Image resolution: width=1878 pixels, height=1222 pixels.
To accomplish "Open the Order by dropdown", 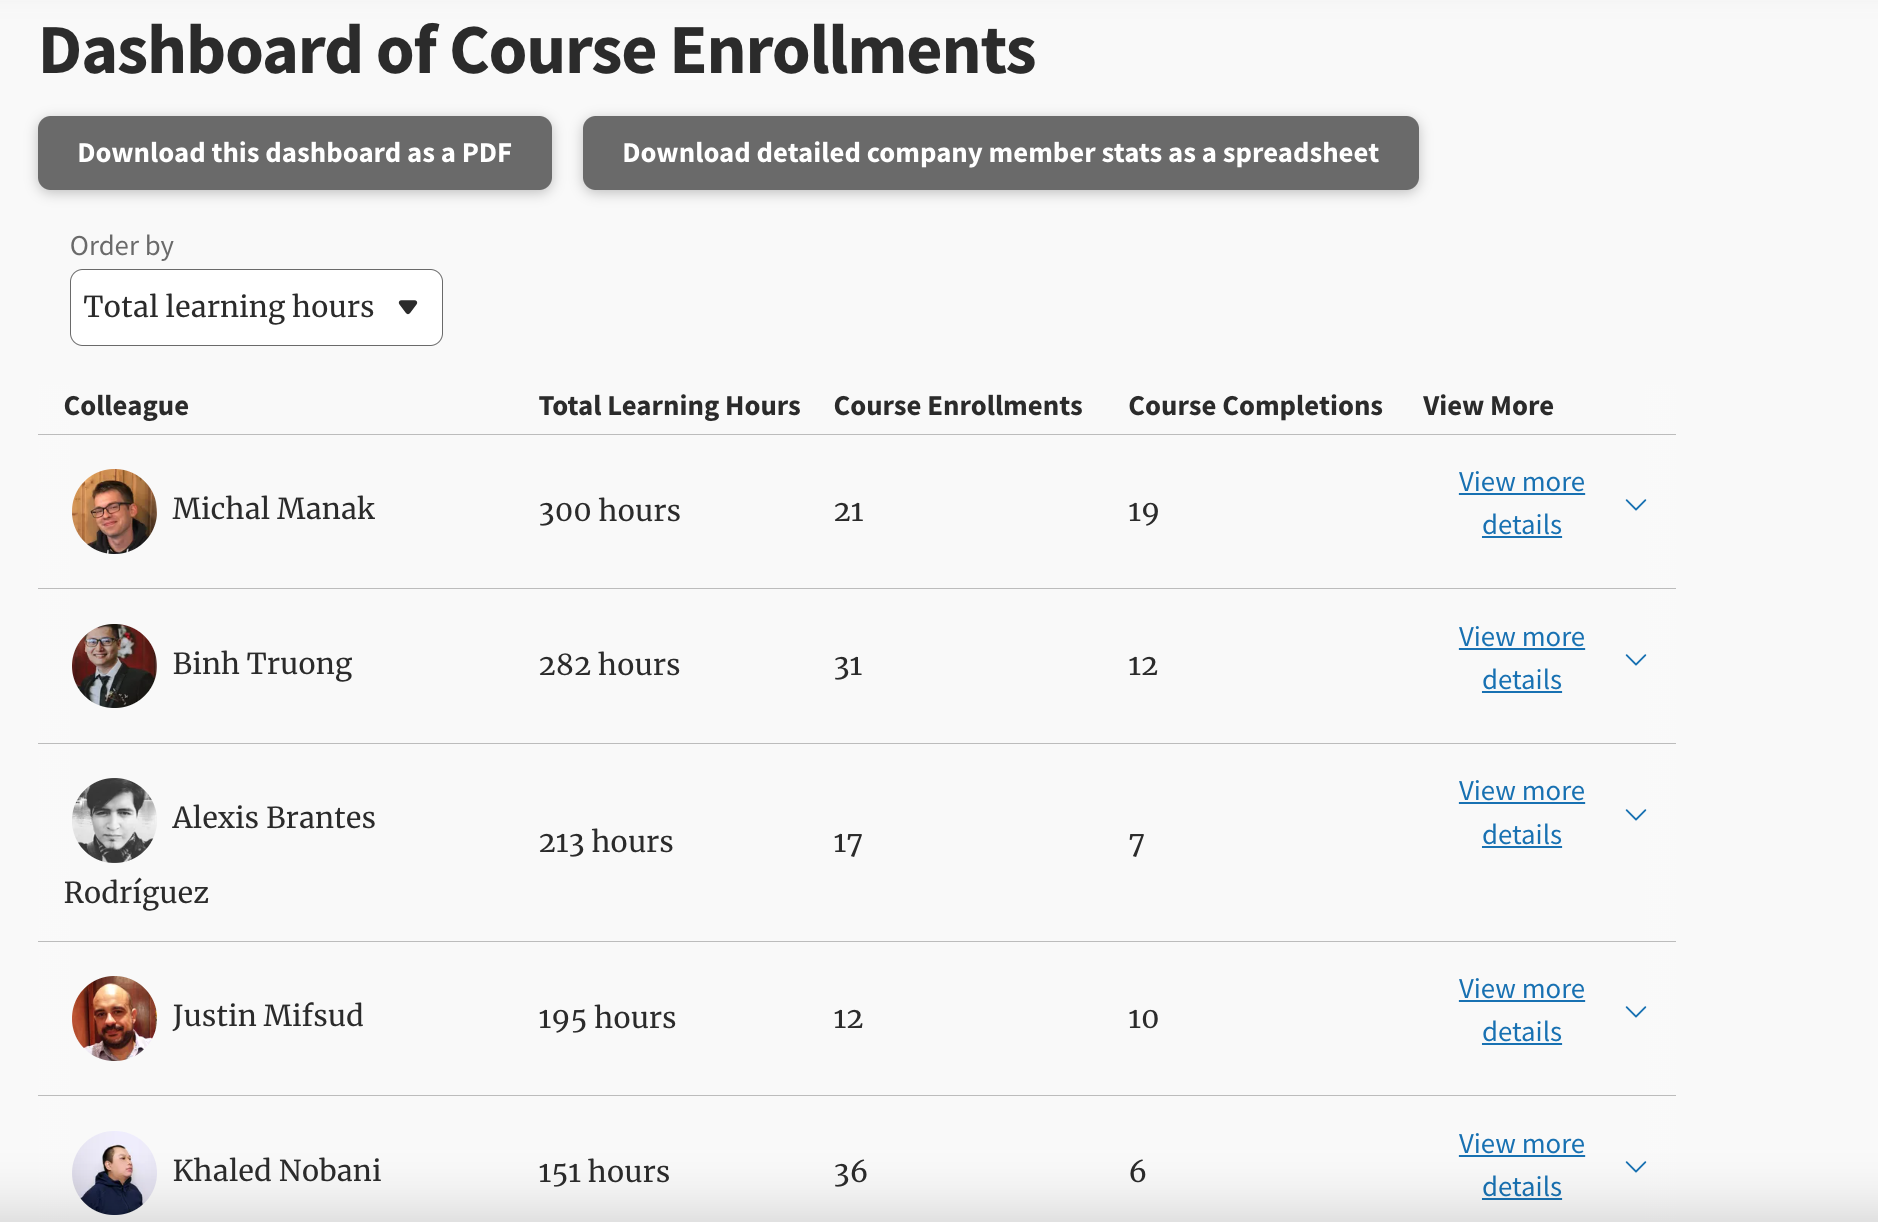I will [256, 307].
